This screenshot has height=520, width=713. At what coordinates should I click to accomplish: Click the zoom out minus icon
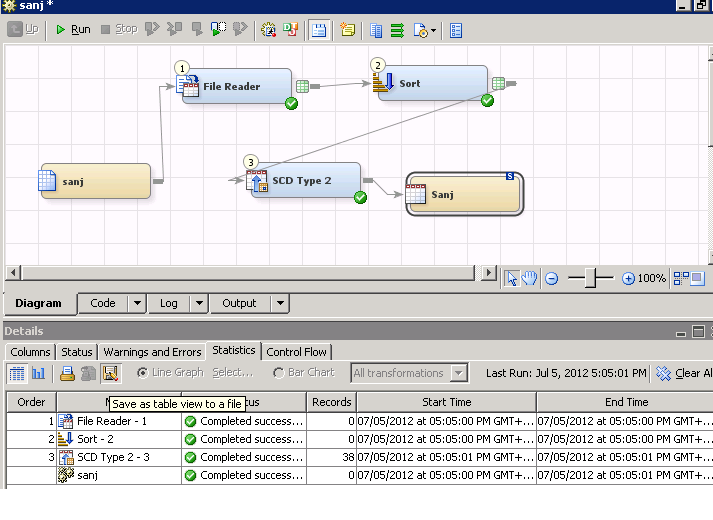pos(551,279)
